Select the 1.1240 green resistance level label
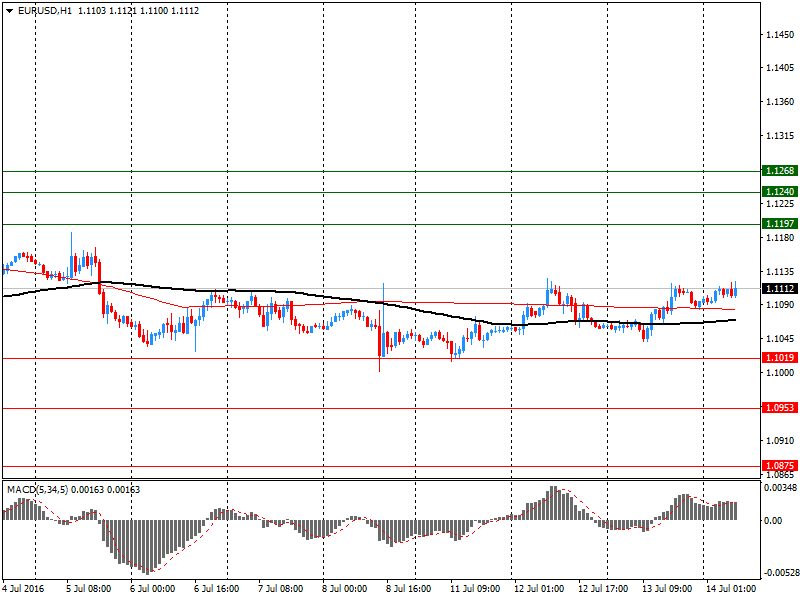Viewport: 800px width, 600px height. click(x=780, y=191)
